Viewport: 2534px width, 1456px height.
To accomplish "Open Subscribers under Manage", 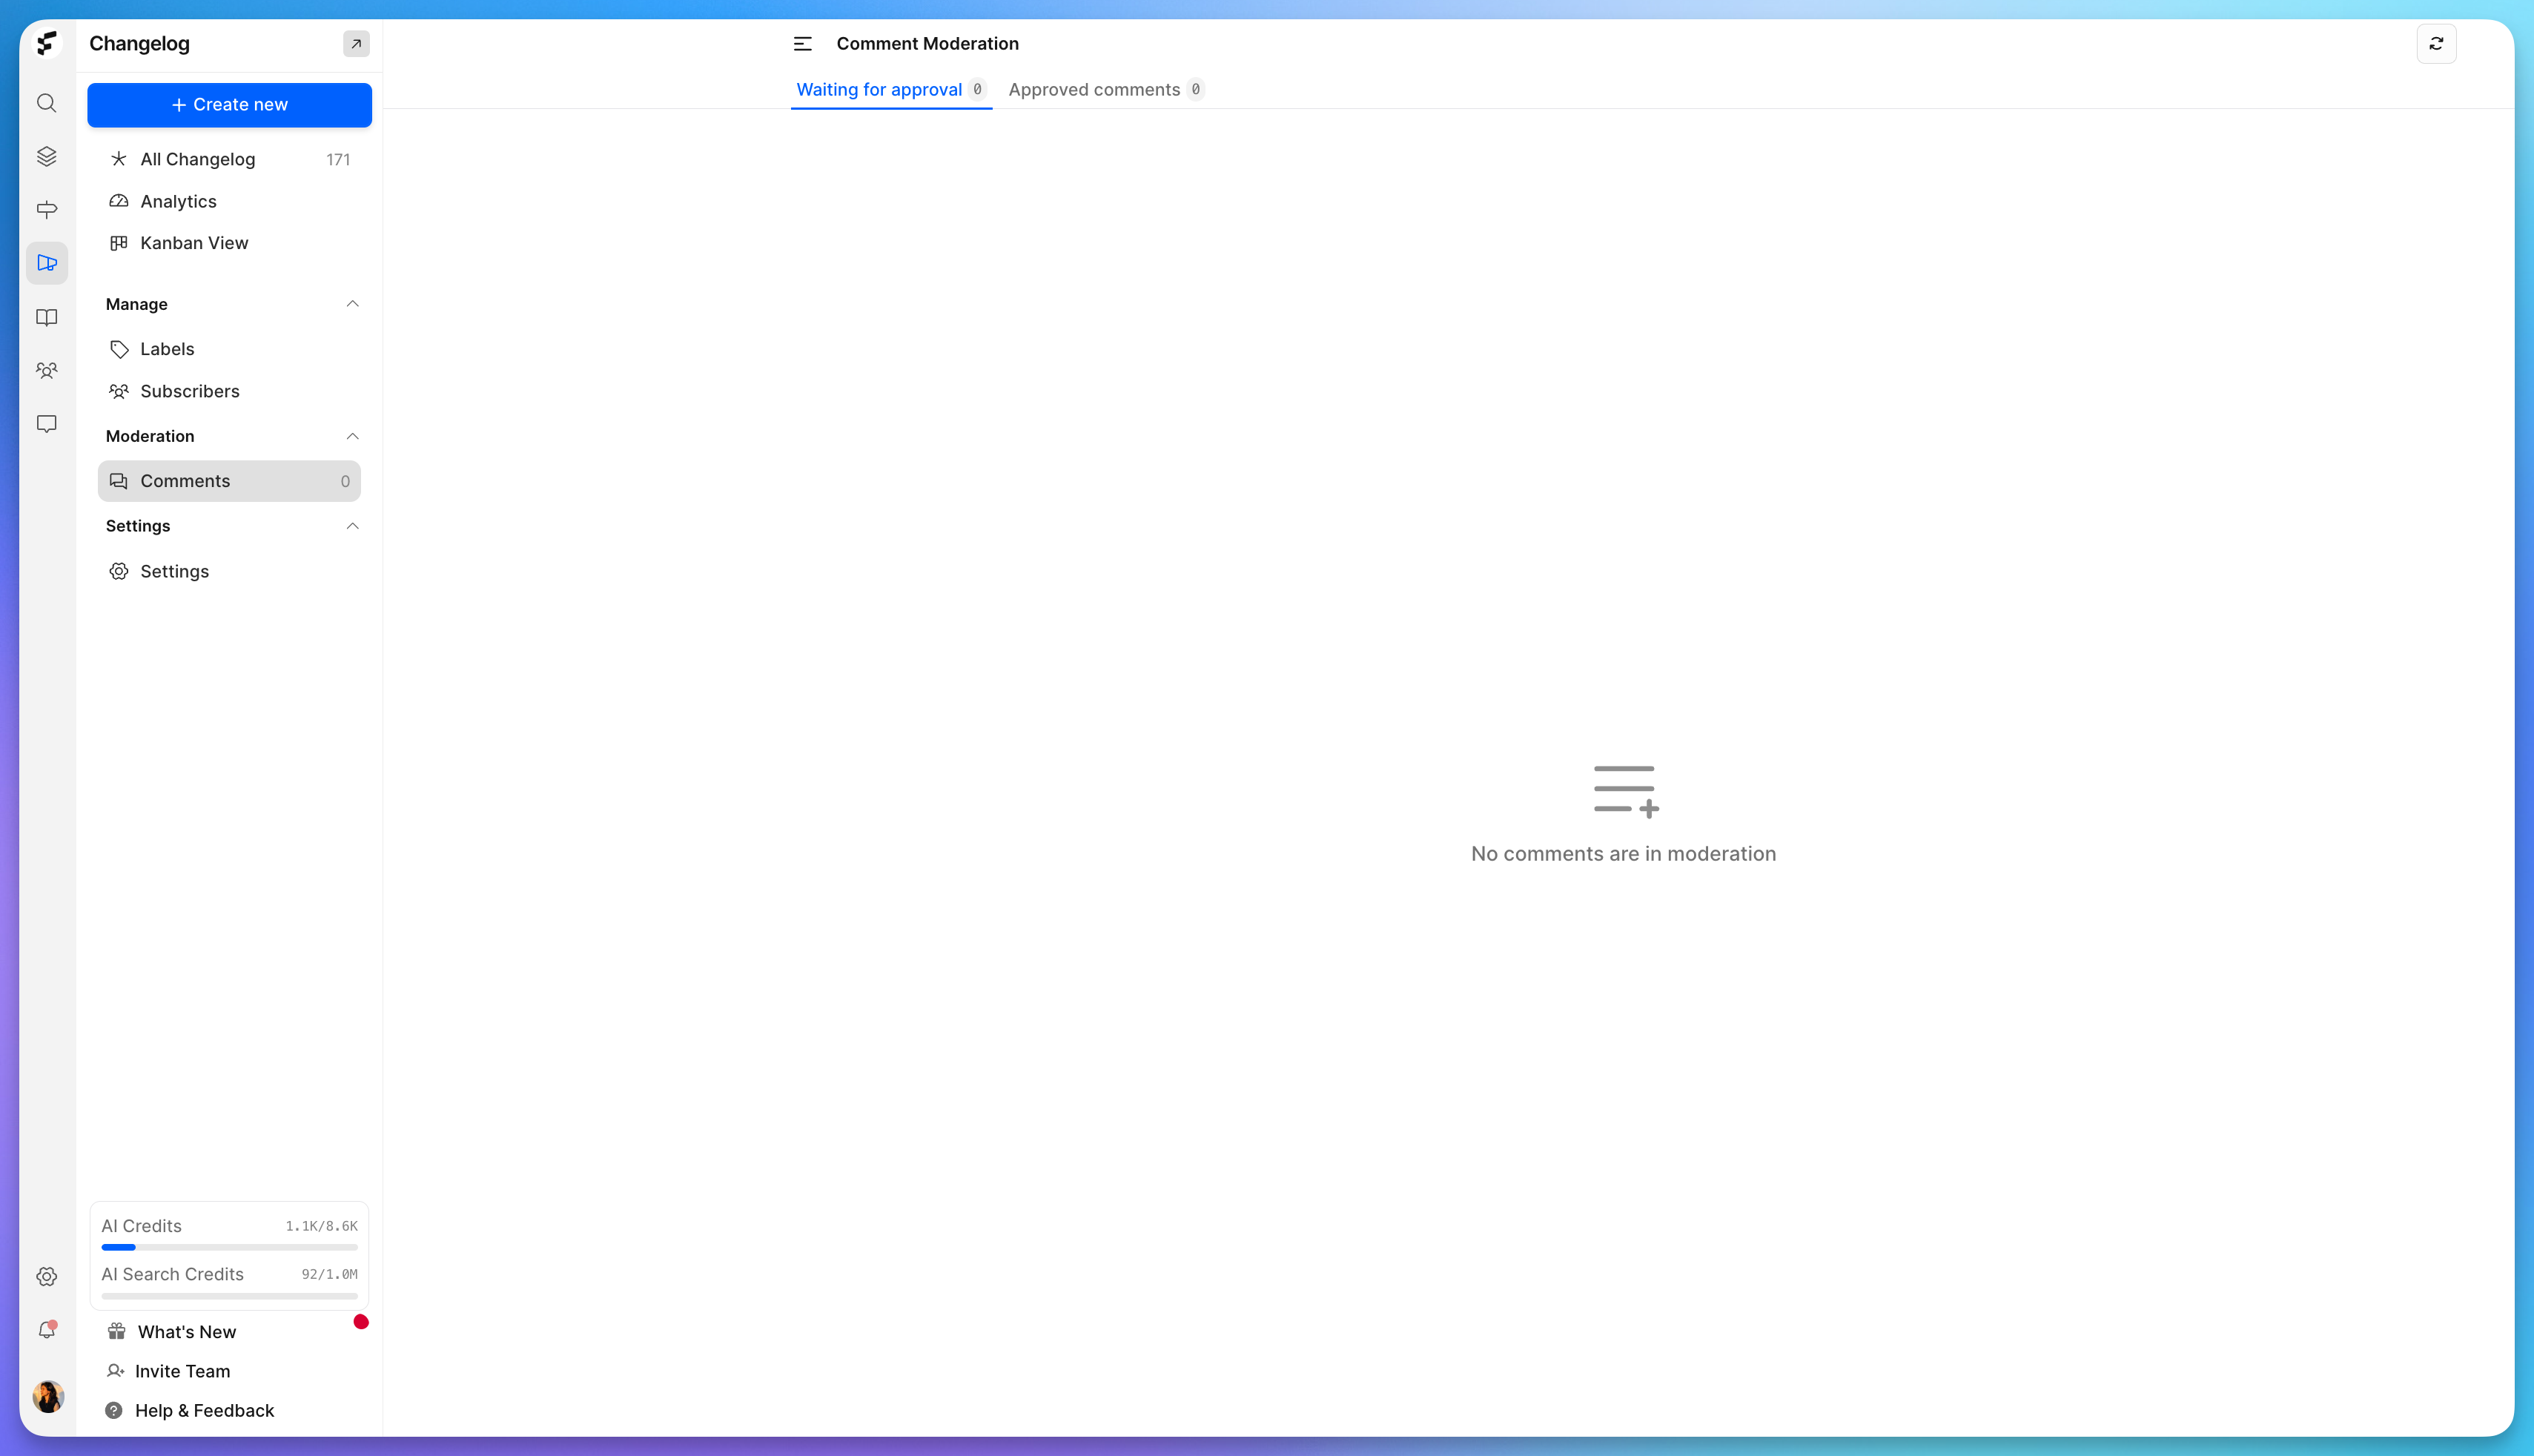I will pos(229,391).
